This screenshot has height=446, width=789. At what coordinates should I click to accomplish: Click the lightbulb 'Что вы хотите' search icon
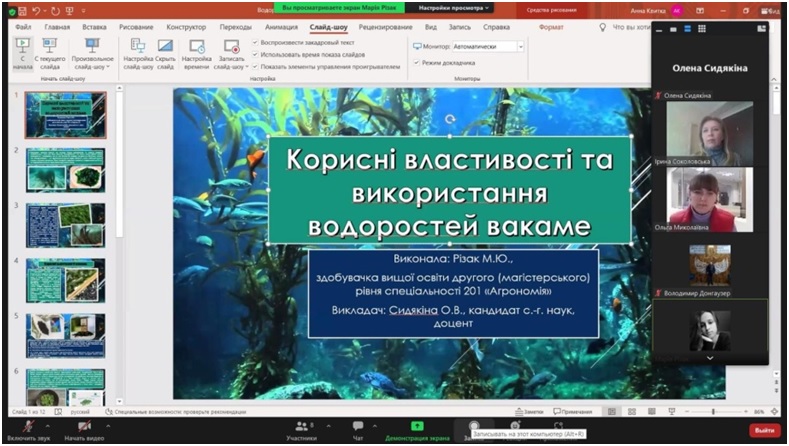coord(602,27)
